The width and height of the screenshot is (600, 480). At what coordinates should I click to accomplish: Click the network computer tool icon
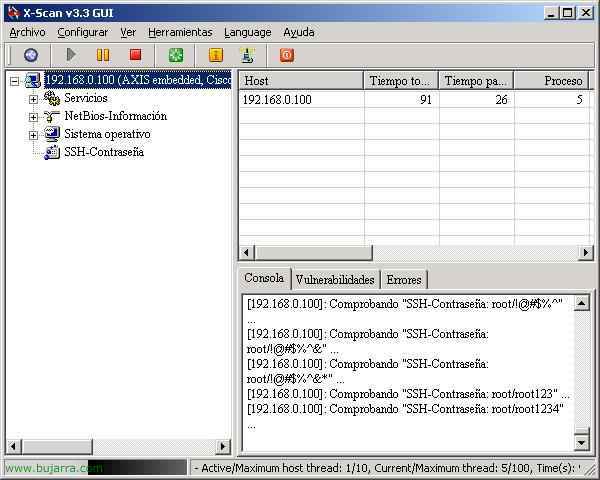[248, 55]
